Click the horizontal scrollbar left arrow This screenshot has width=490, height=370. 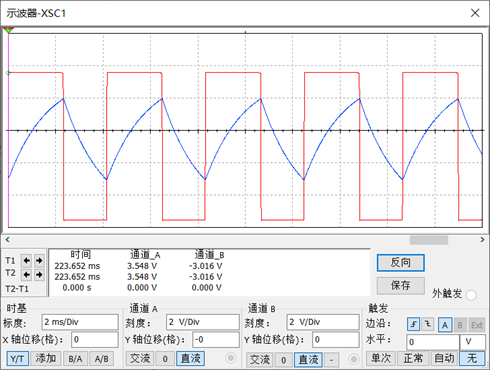pyautogui.click(x=7, y=239)
